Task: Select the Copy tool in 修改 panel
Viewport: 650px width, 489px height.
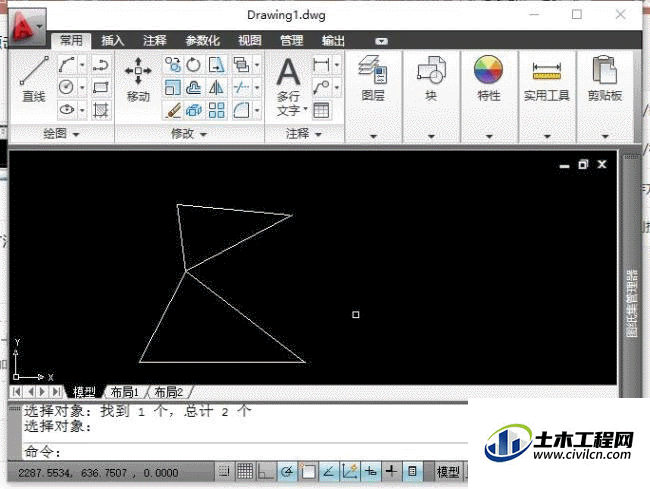Action: pyautogui.click(x=172, y=65)
